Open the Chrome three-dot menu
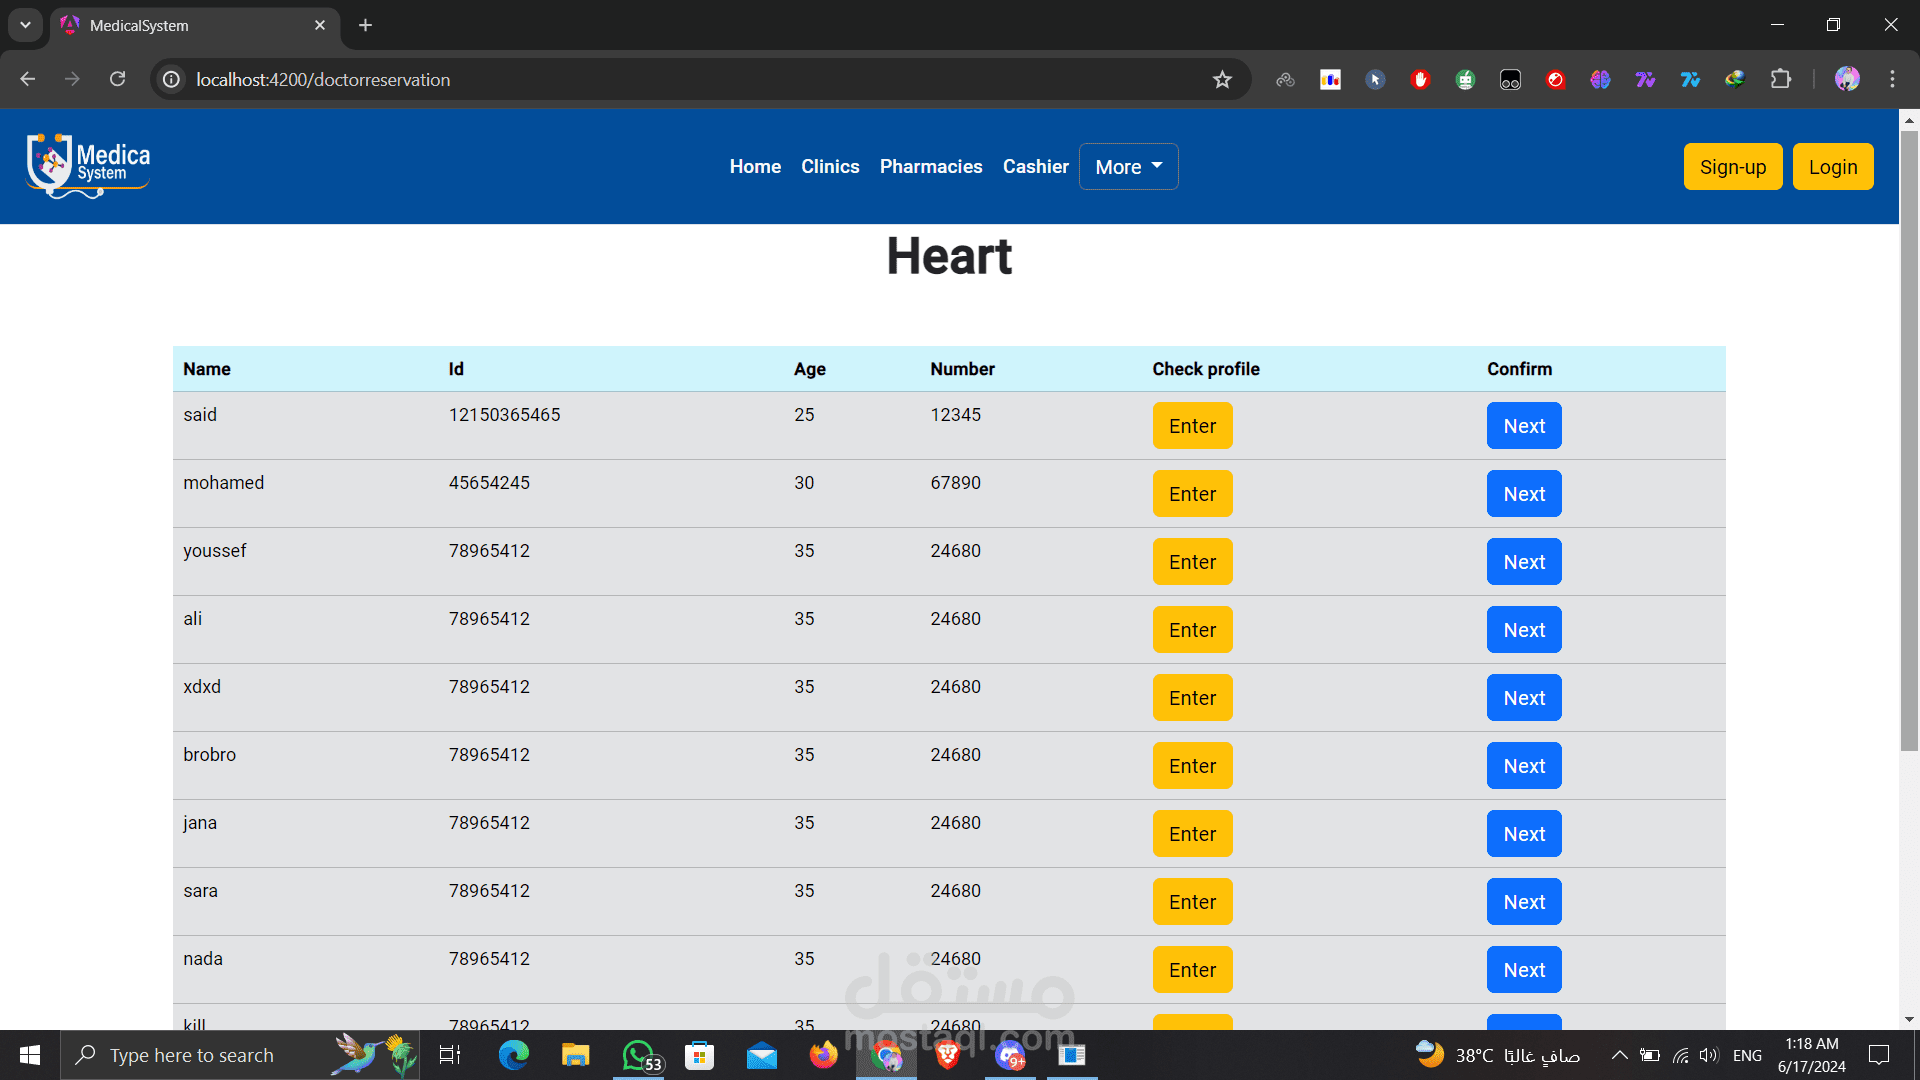 pyautogui.click(x=1892, y=79)
